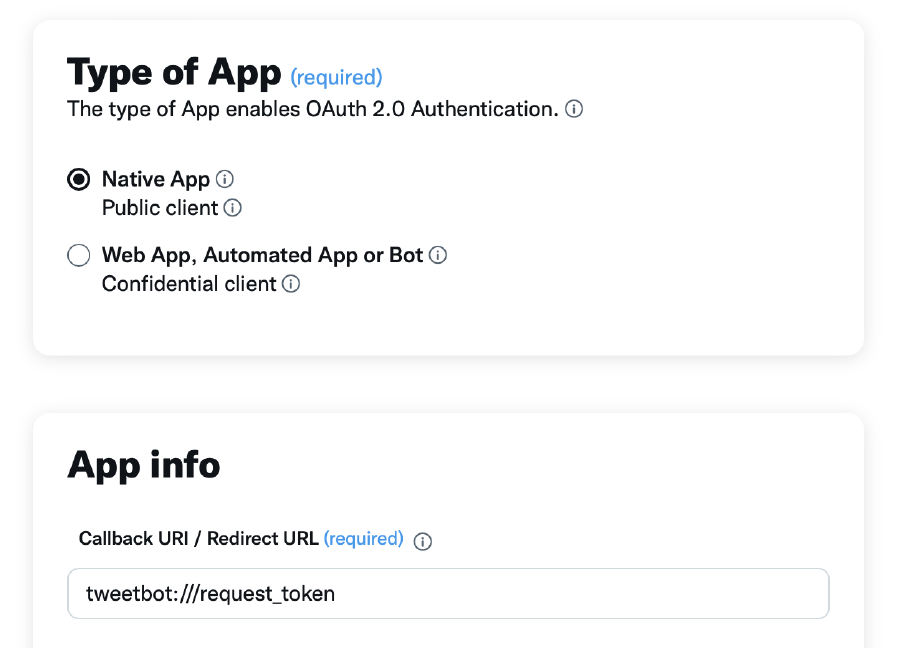Image resolution: width=900 pixels, height=648 pixels.
Task: Click the Native App option label
Action: pyautogui.click(x=156, y=180)
